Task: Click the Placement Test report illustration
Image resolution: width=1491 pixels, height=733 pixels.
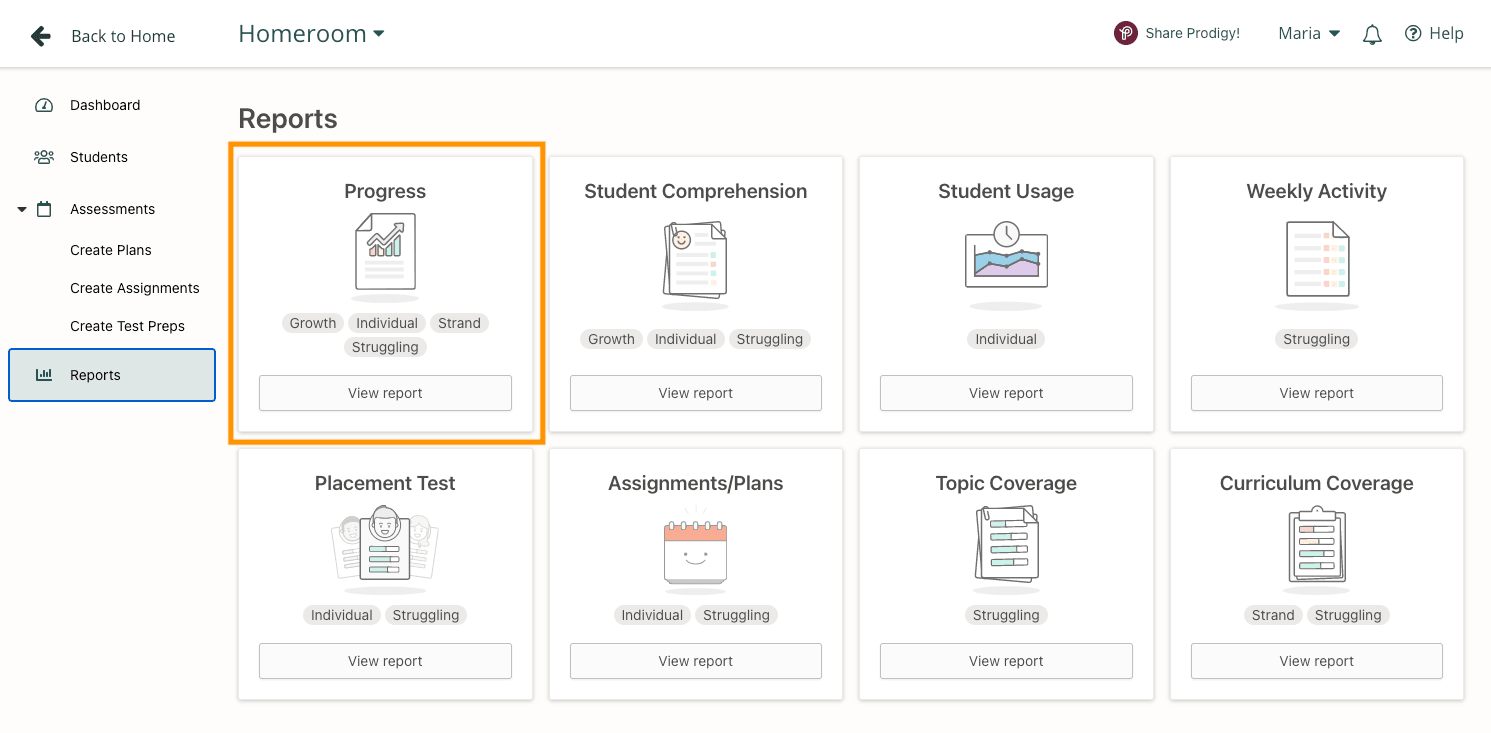Action: [x=385, y=545]
